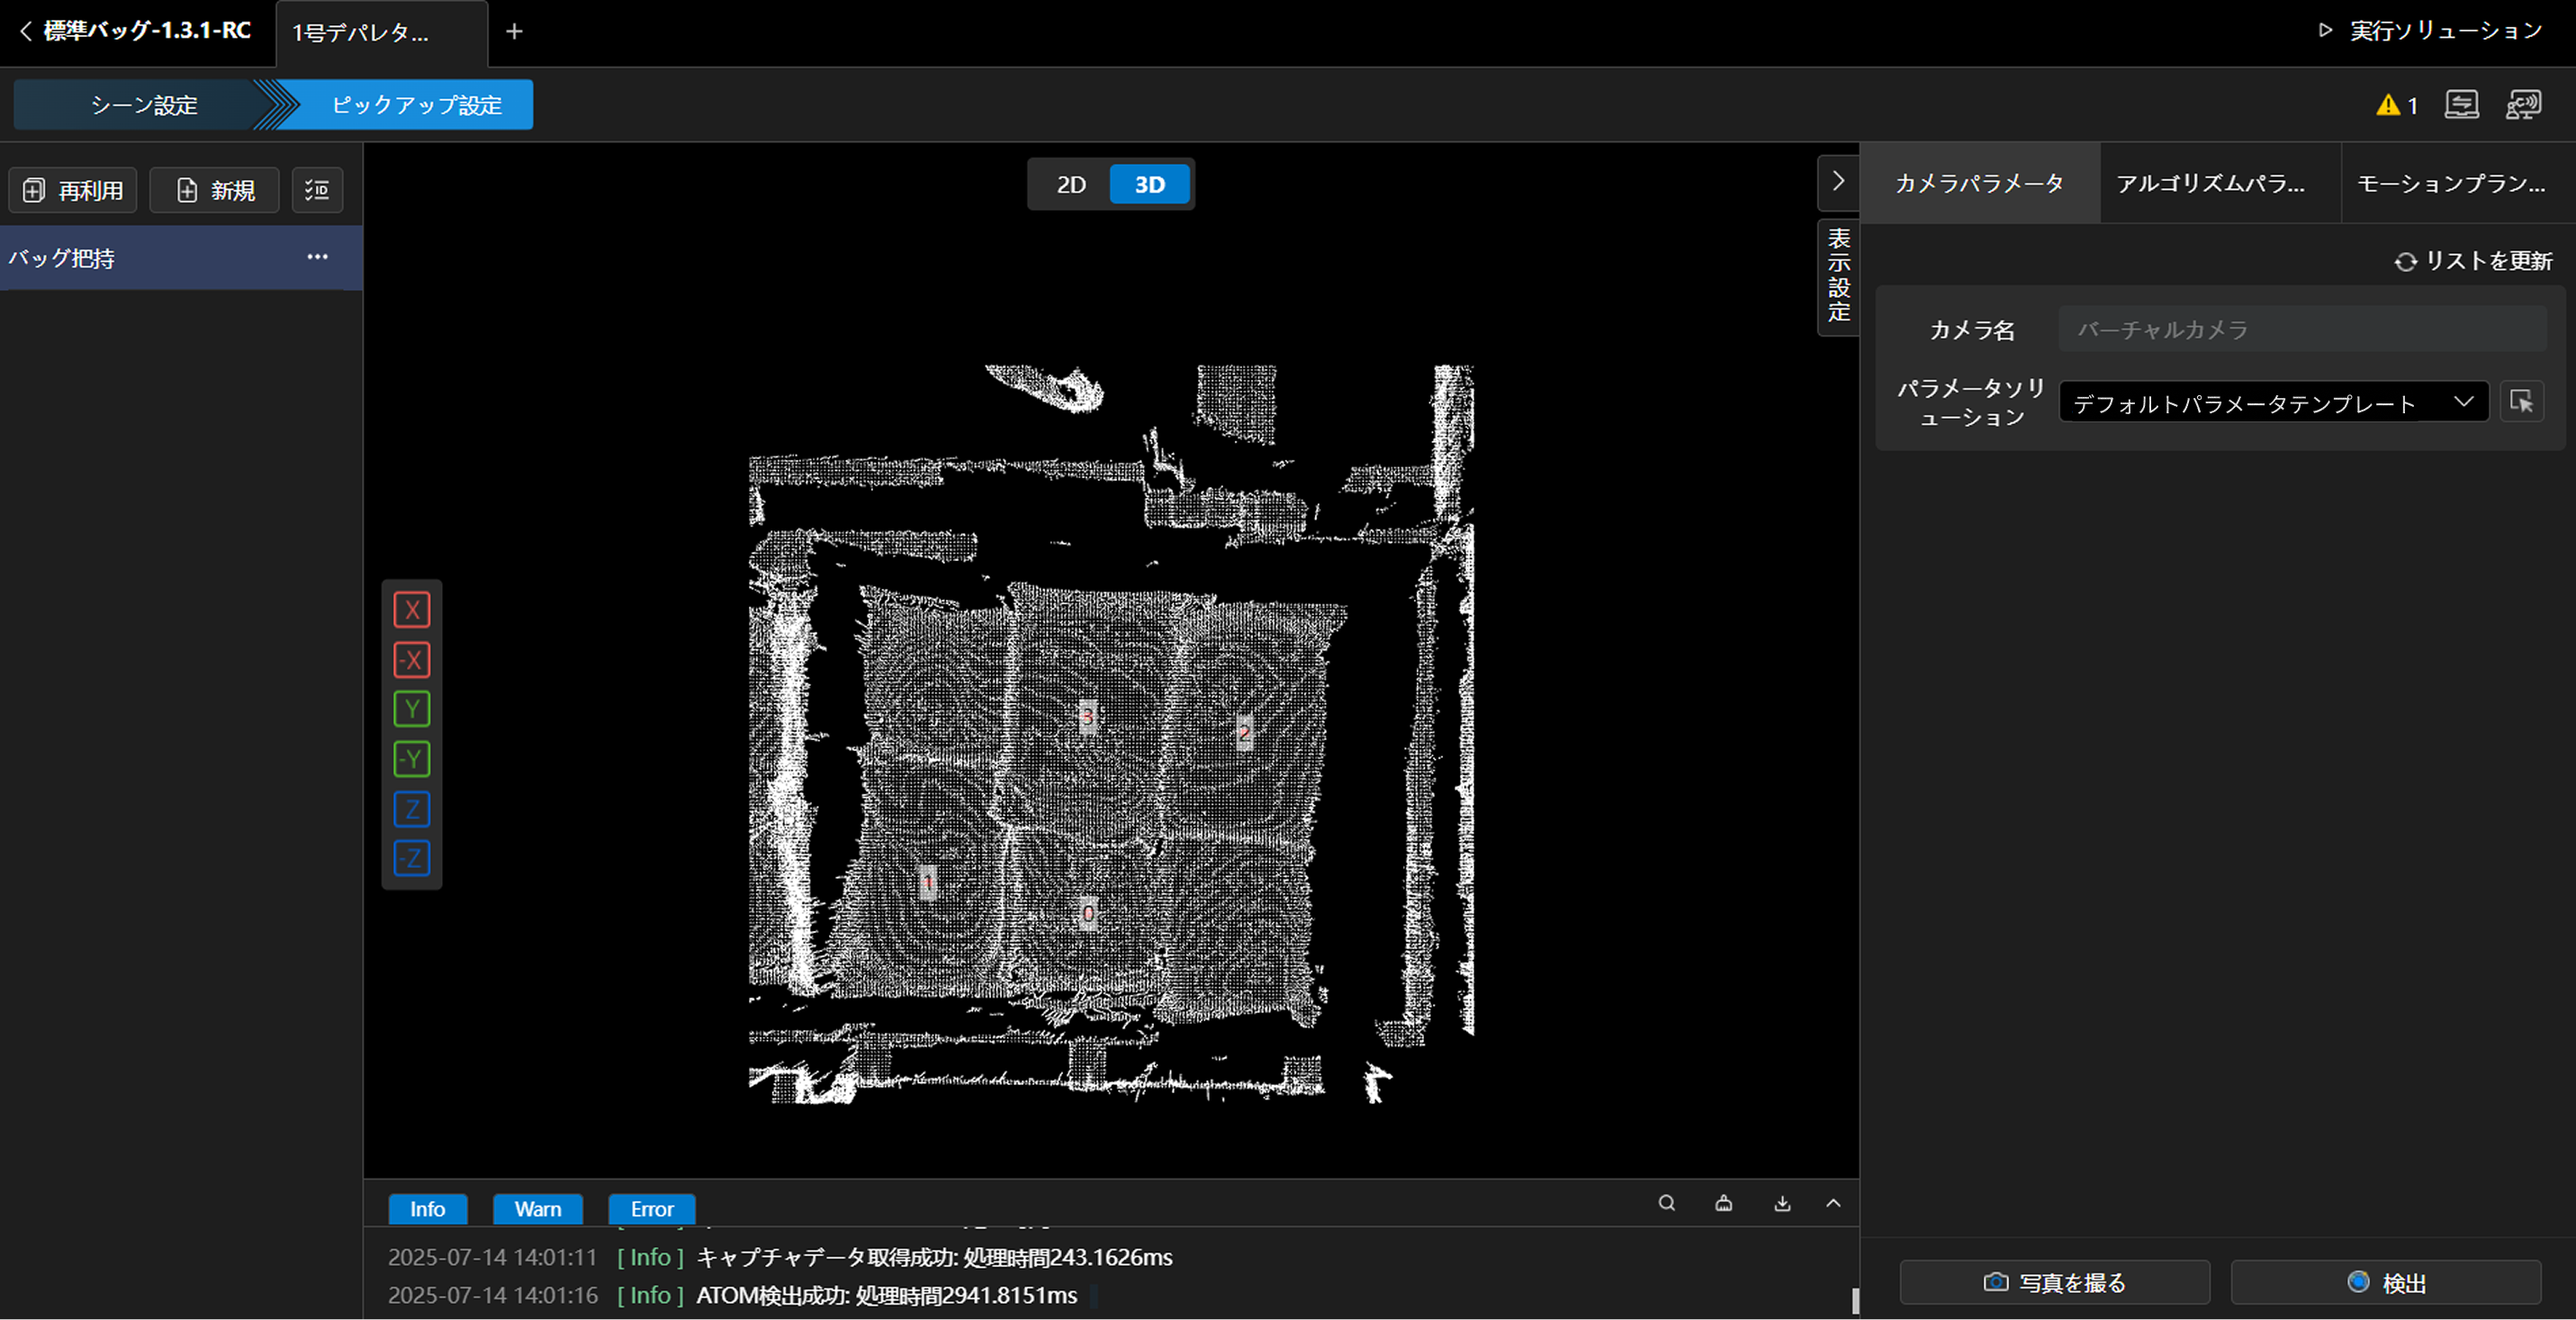The image size is (2576, 1320).
Task: Collapse the log panel with chevron
Action: [1833, 1203]
